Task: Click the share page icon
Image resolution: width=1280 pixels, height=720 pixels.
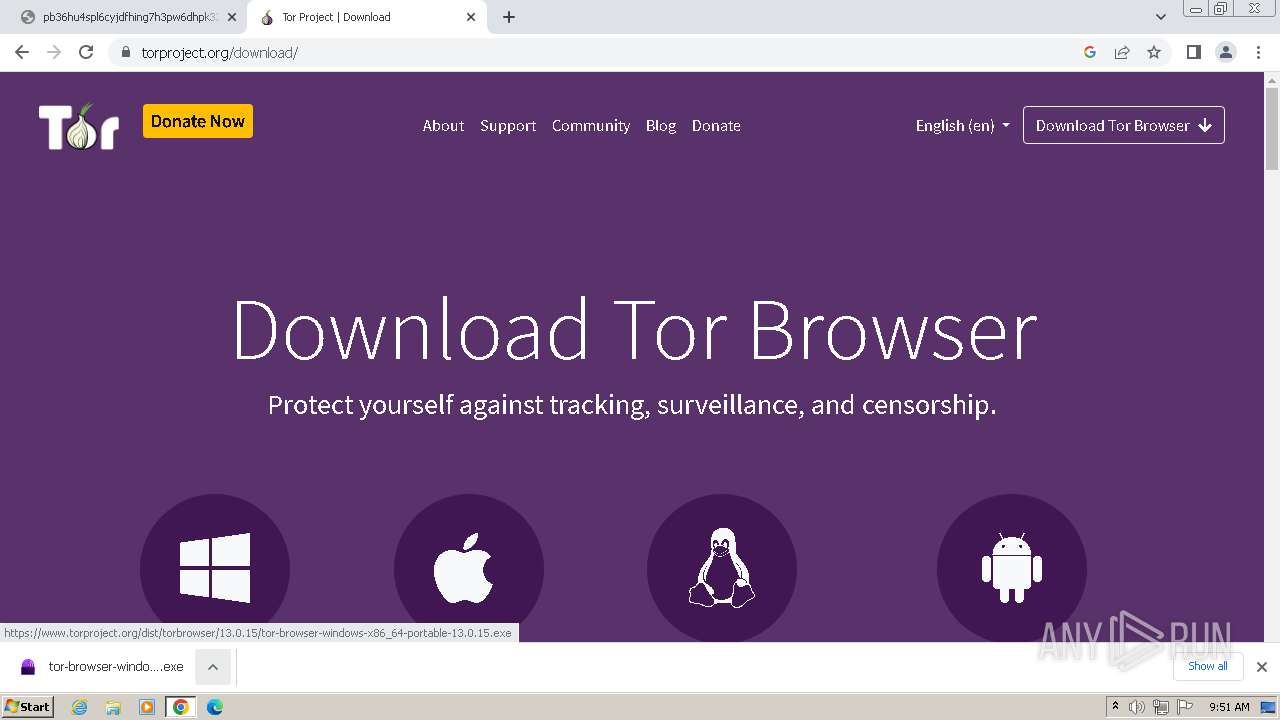Action: tap(1122, 52)
